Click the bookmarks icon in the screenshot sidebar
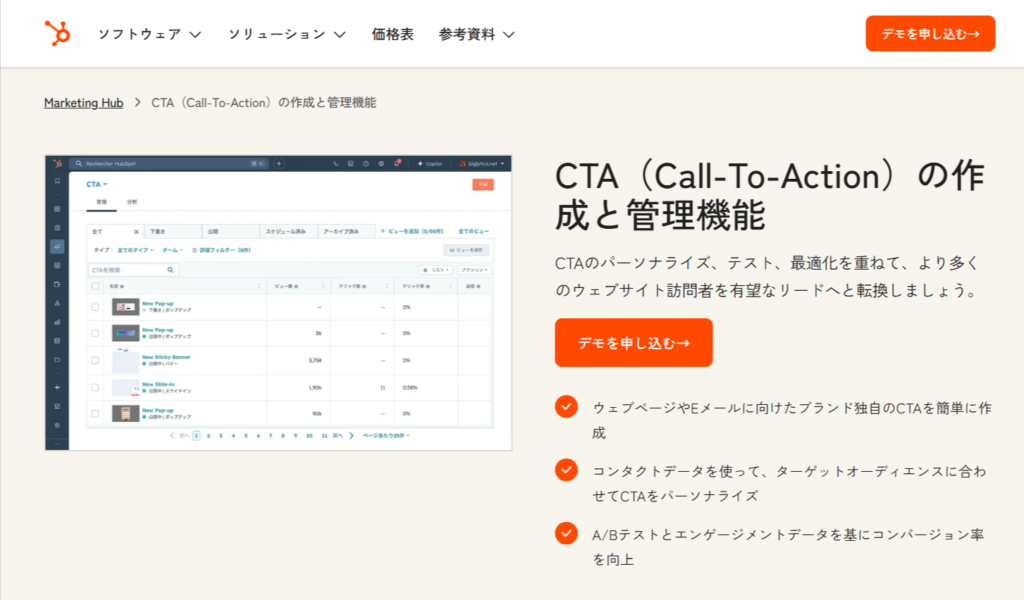1024x600 pixels. tap(57, 181)
